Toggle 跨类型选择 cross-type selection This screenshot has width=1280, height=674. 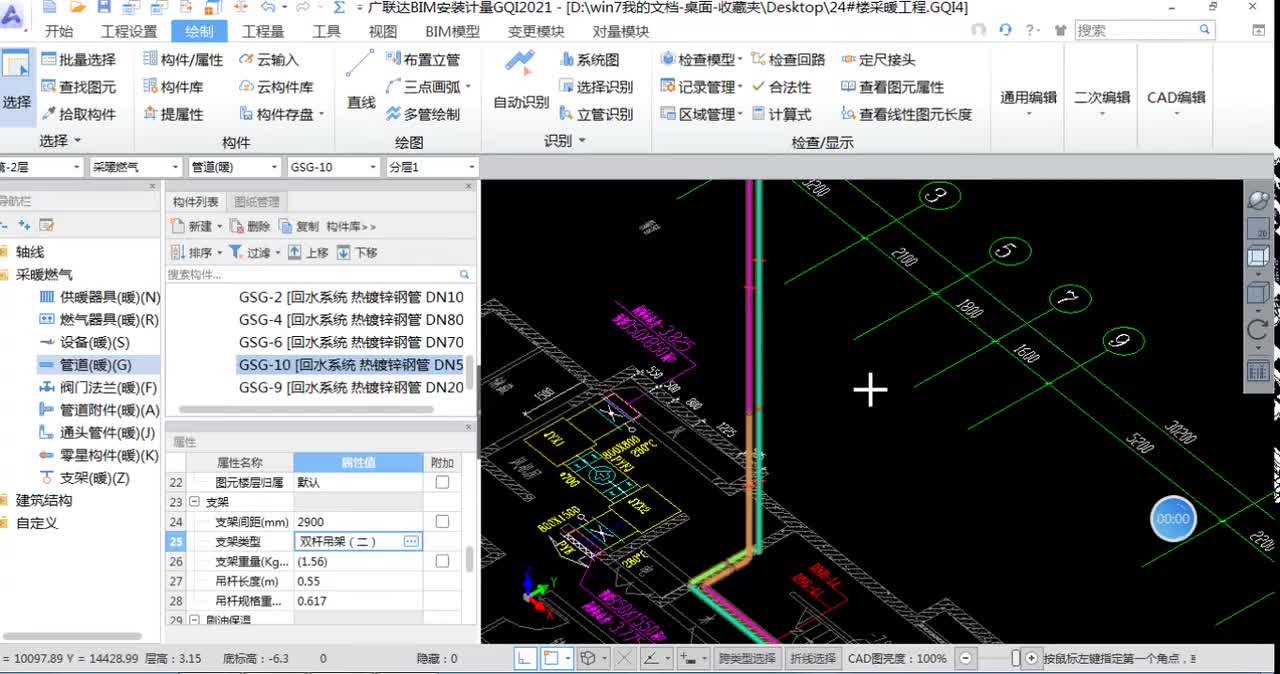coord(747,659)
